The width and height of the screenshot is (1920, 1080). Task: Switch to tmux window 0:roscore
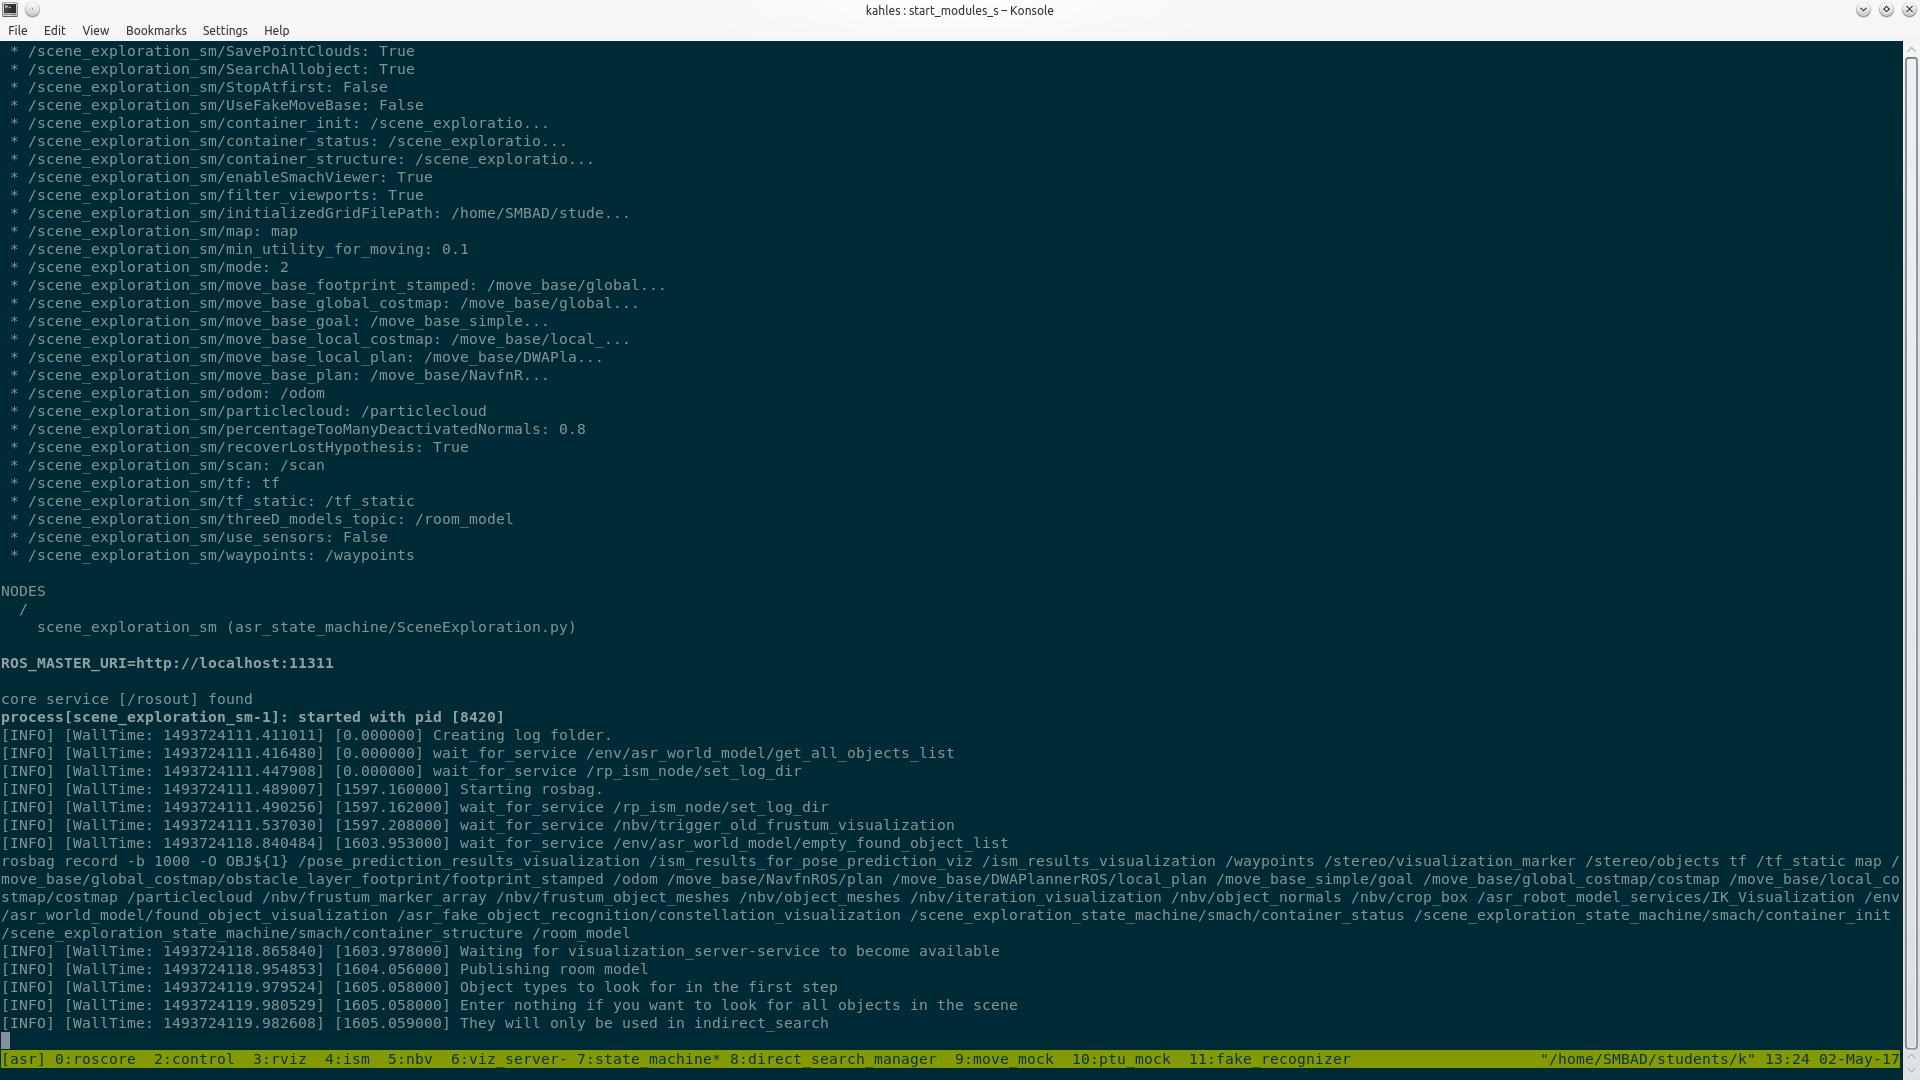(95, 1059)
